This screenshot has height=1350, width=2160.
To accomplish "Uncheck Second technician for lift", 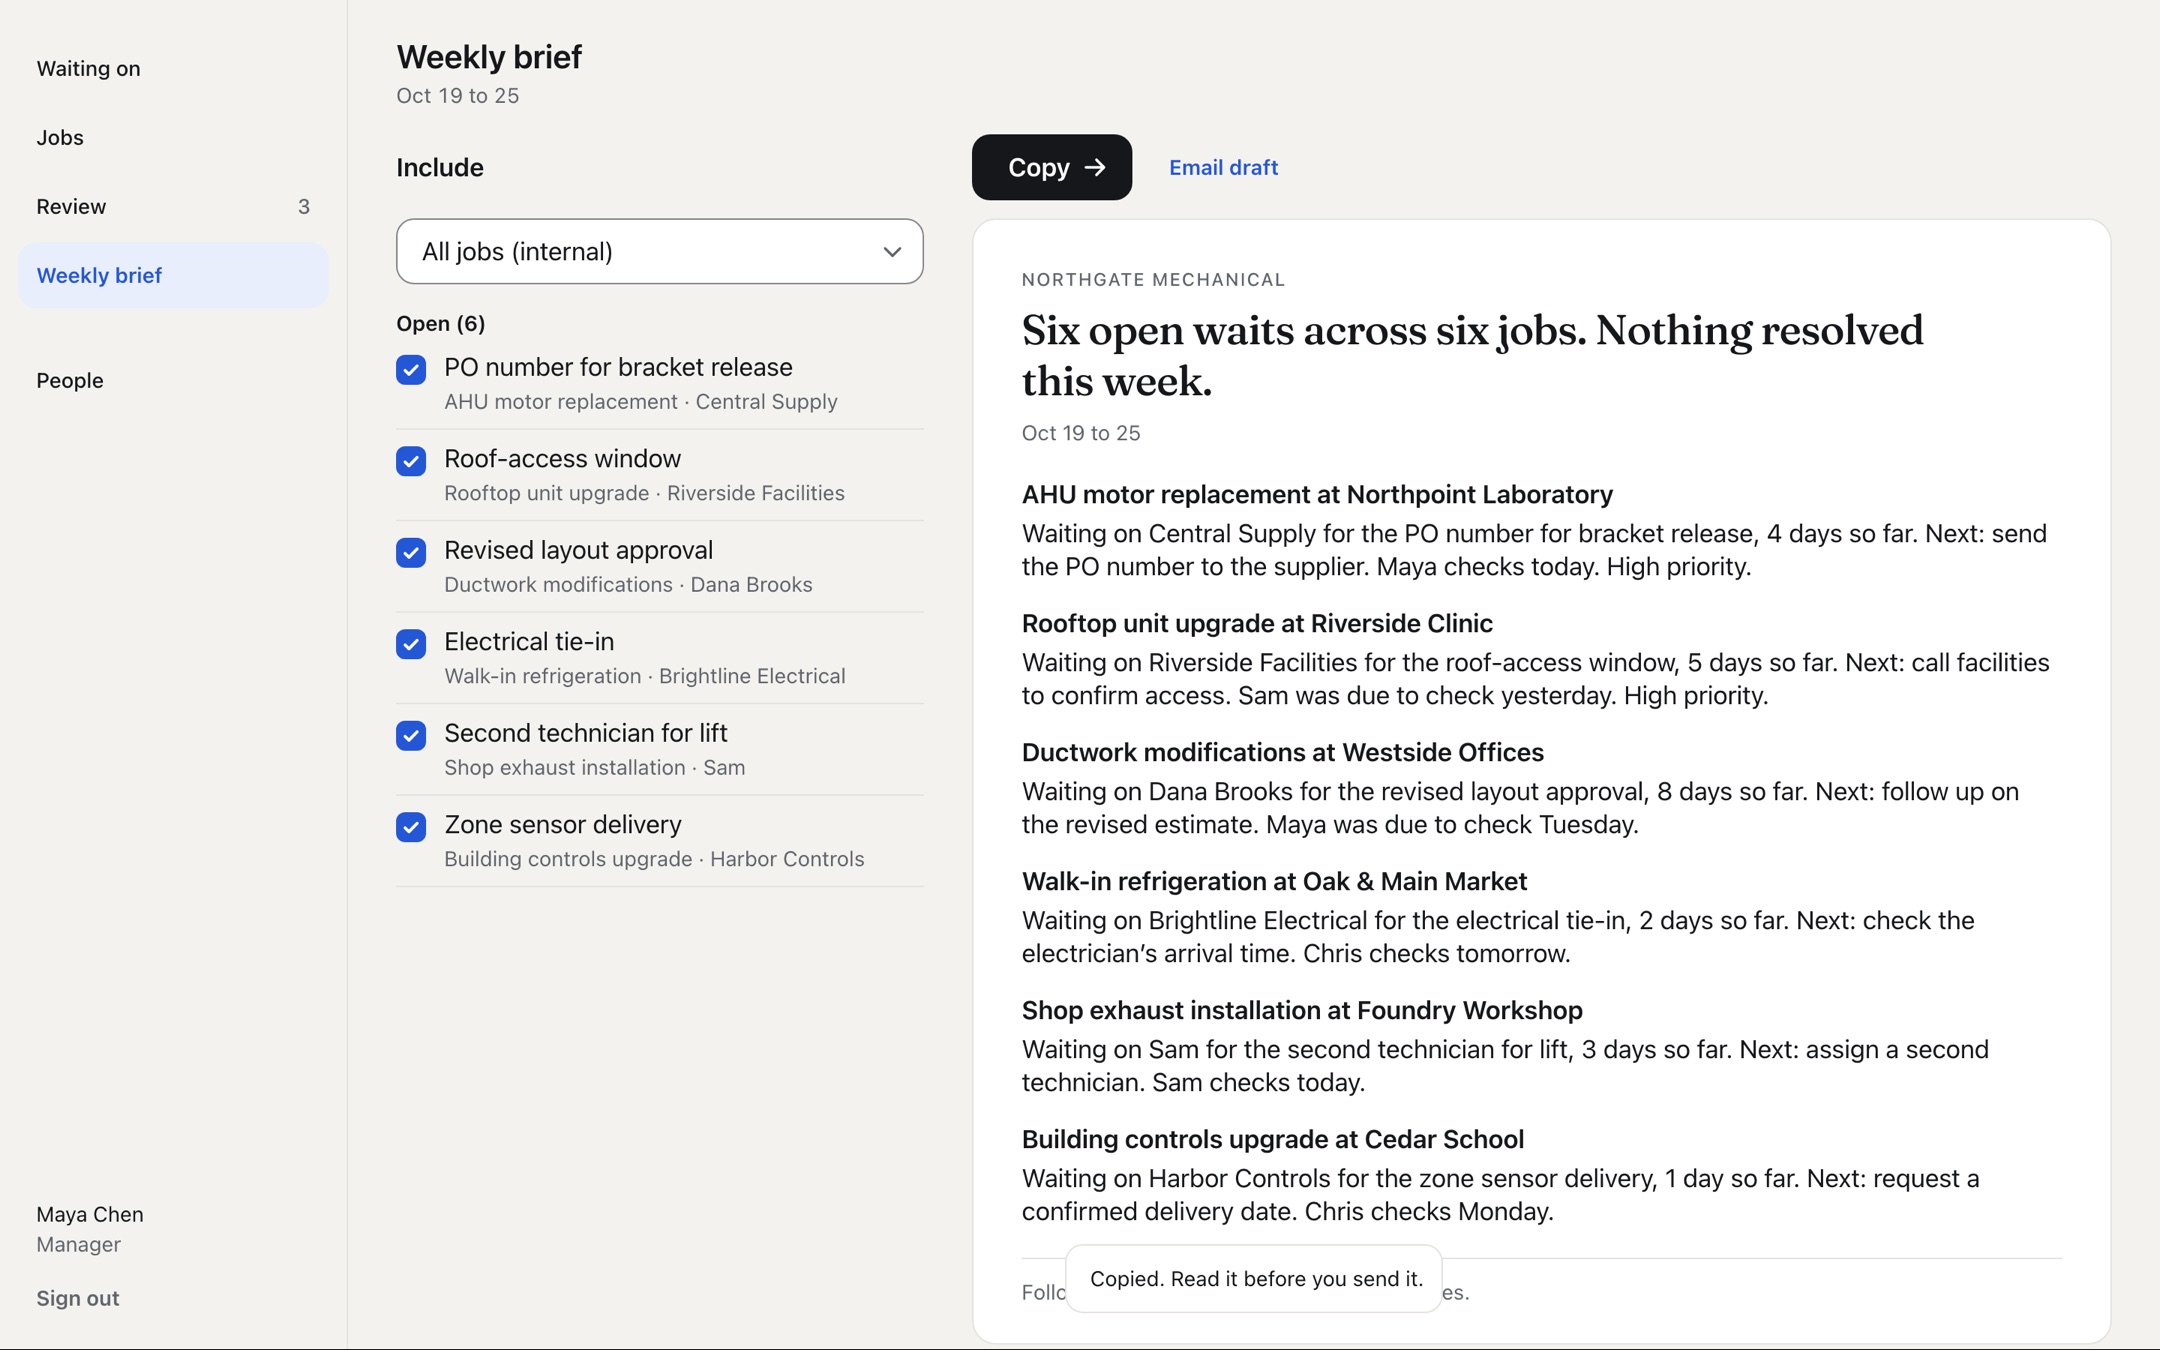I will coord(411,735).
